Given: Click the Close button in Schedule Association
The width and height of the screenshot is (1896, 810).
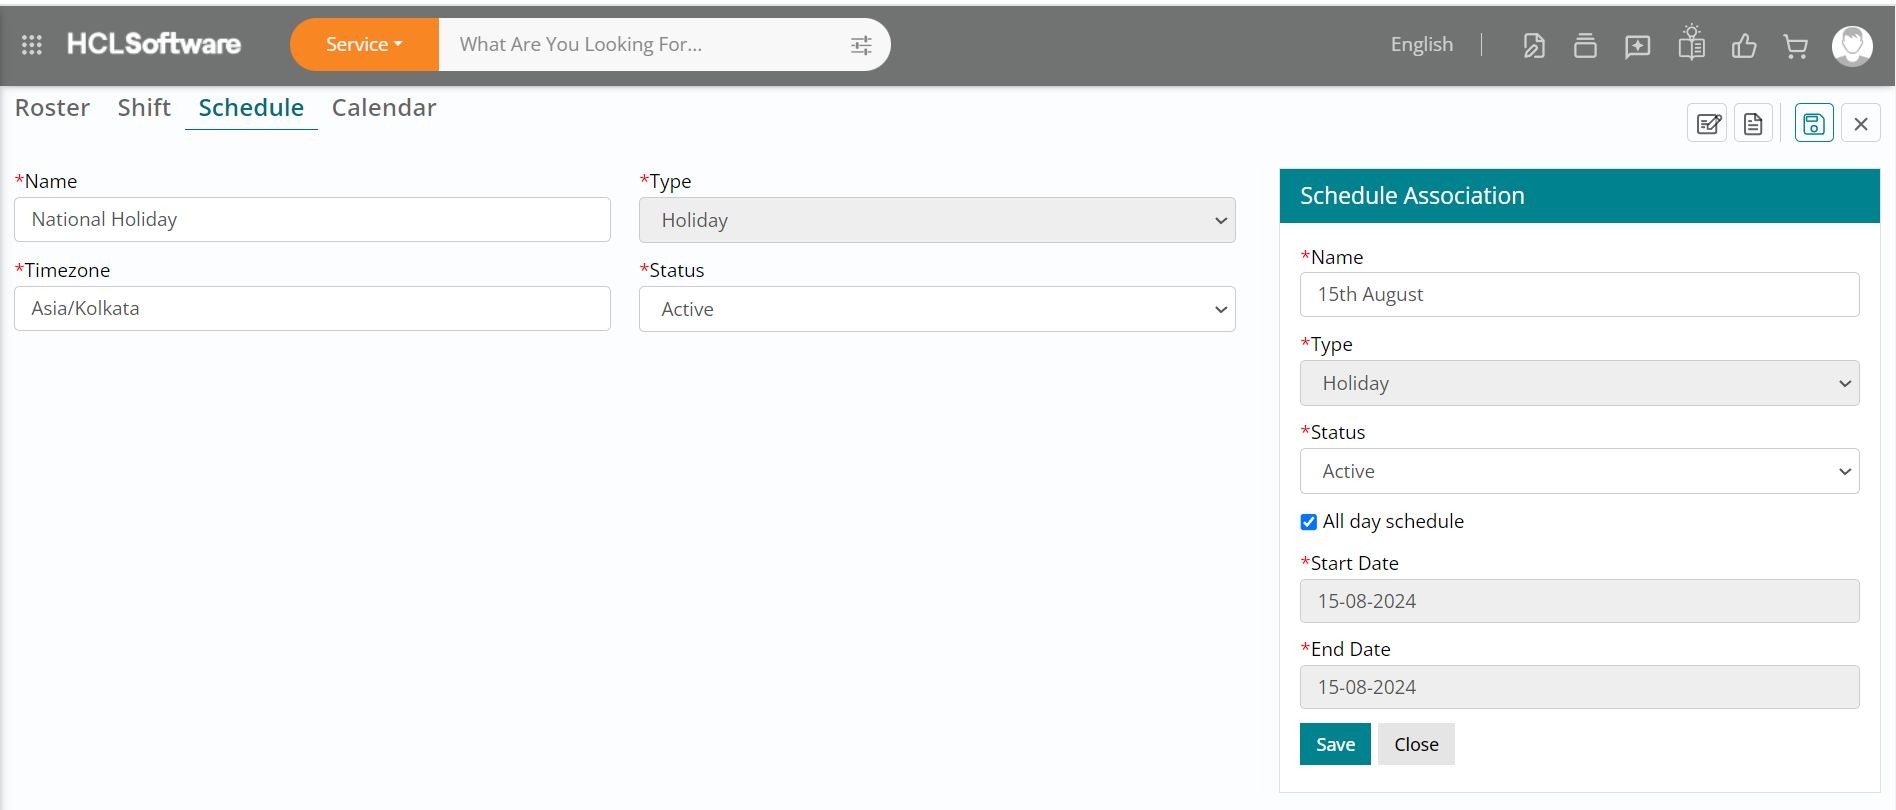Looking at the screenshot, I should tap(1416, 744).
